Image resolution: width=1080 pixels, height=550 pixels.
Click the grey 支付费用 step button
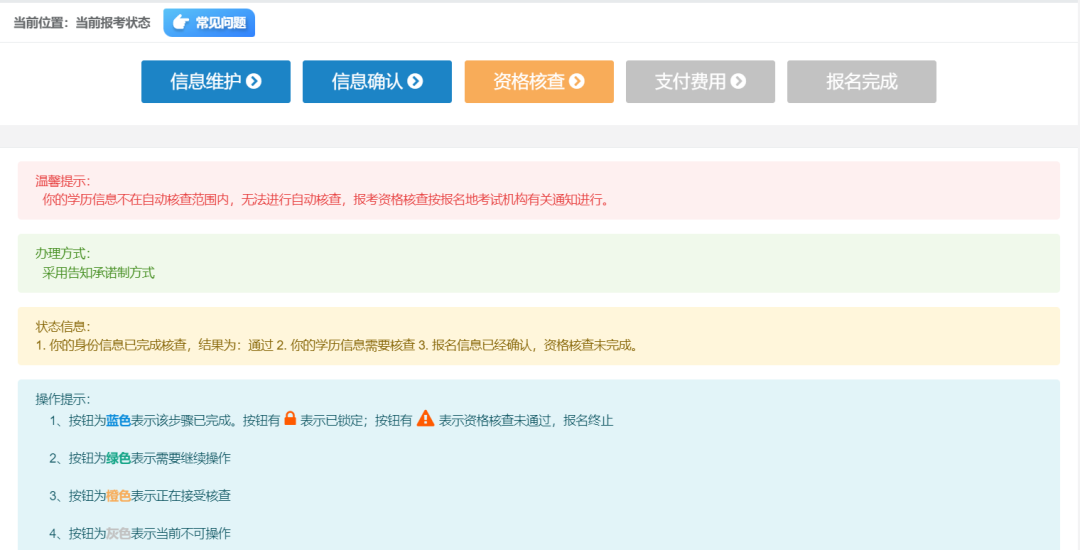(x=700, y=81)
